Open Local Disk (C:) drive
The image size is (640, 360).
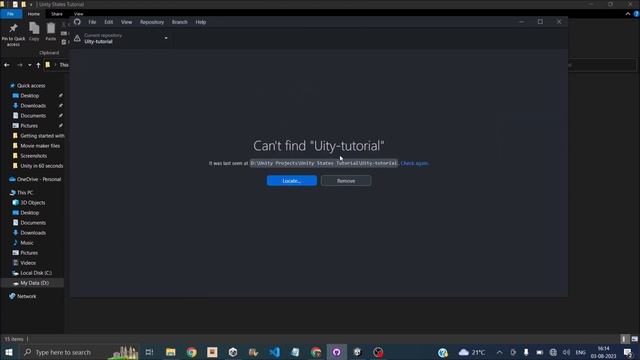36,273
